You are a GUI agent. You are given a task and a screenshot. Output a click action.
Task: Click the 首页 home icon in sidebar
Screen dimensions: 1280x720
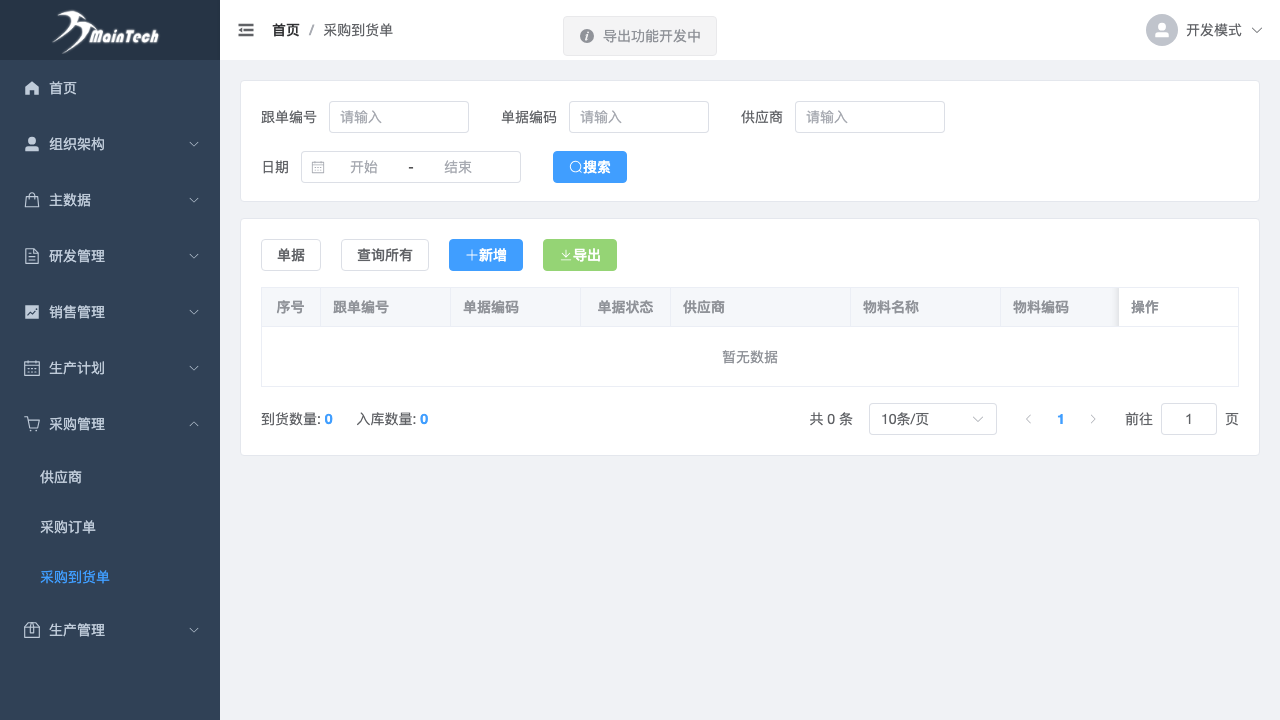coord(32,88)
